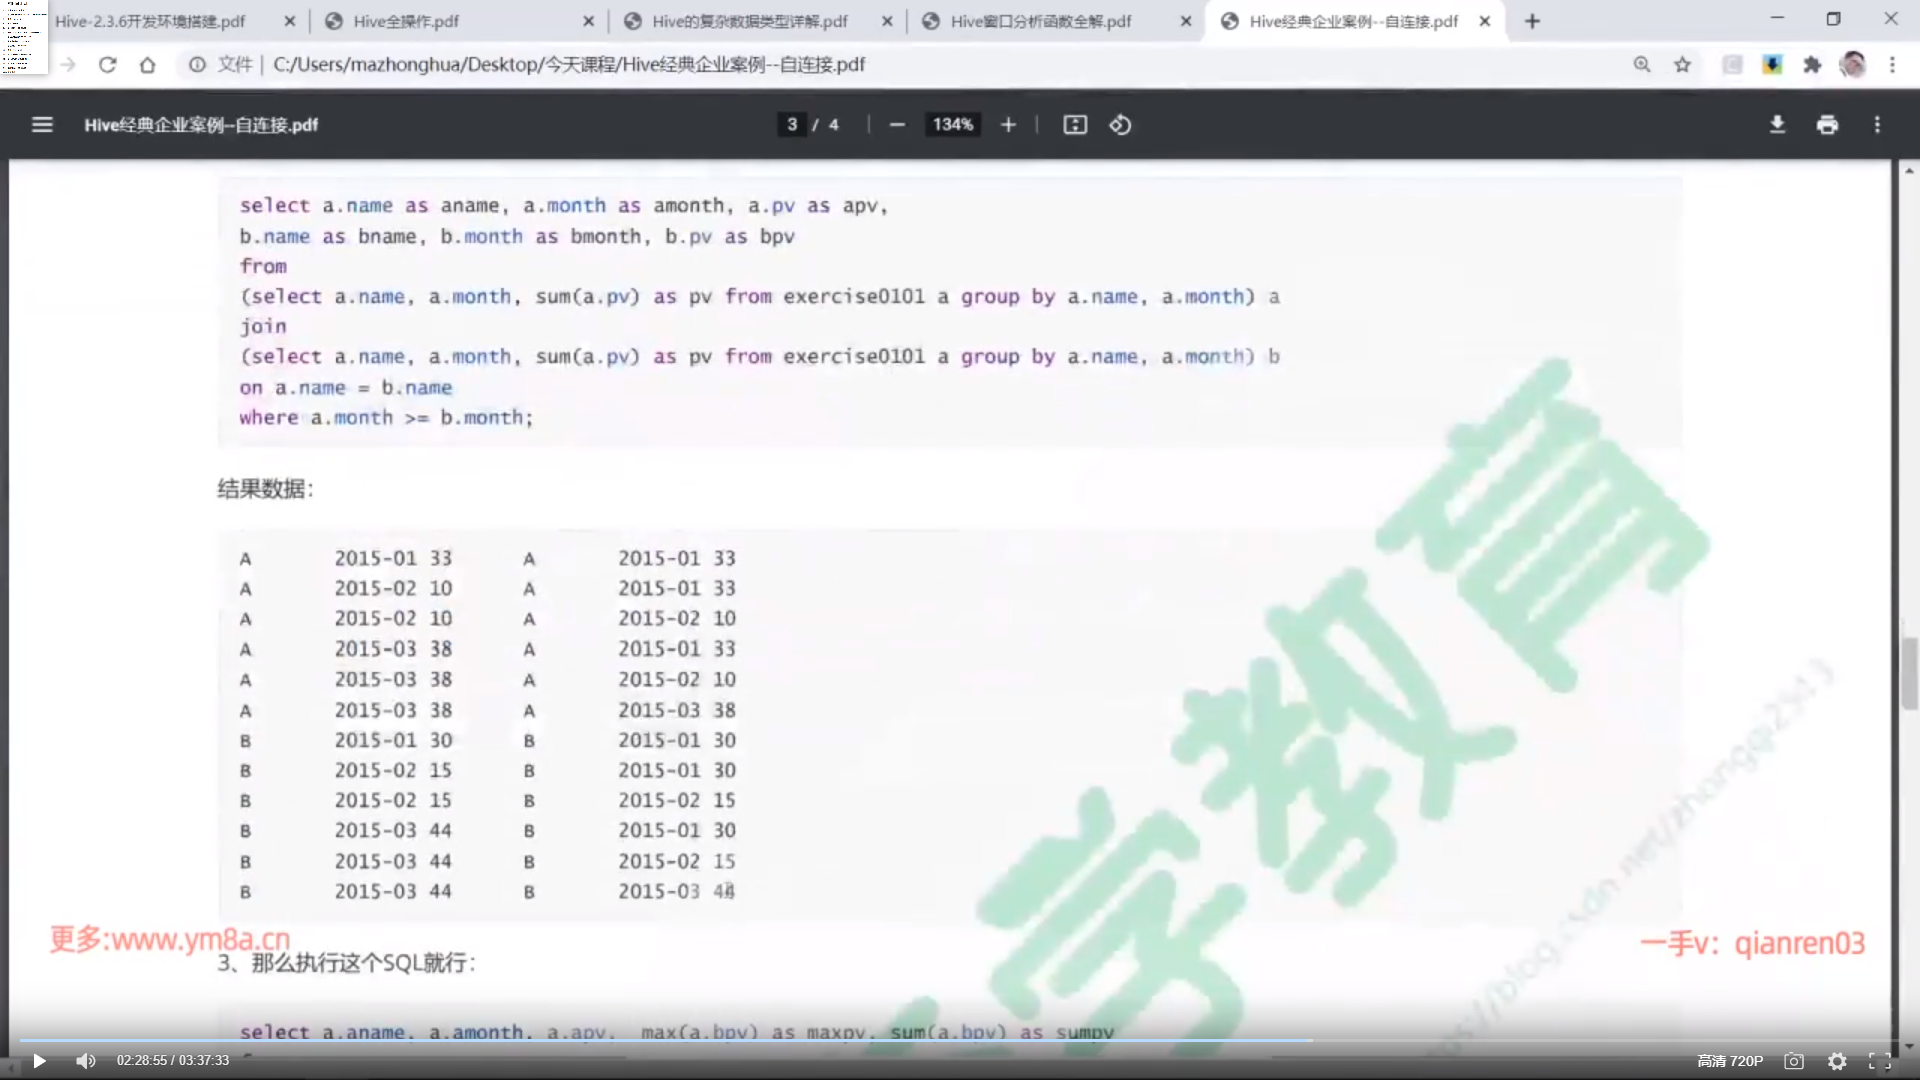Zoom in with the plus icon
Screen dimensions: 1920x1080
click(1008, 125)
